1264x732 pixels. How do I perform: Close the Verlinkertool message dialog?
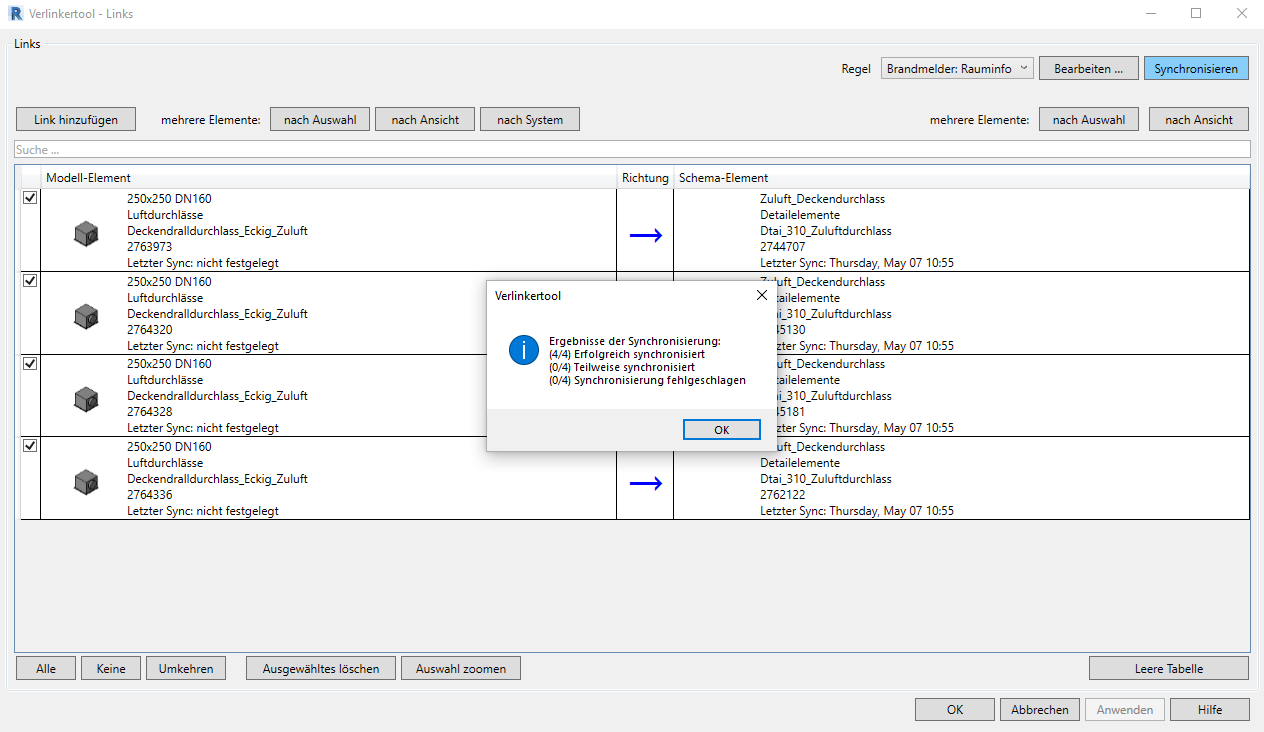tap(761, 296)
